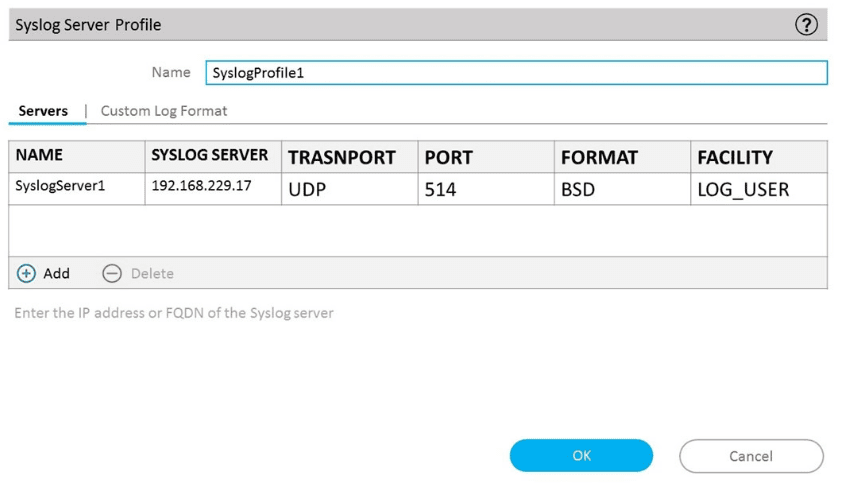Click the minus icon beside Delete
Image resolution: width=842 pixels, height=487 pixels.
[x=112, y=273]
